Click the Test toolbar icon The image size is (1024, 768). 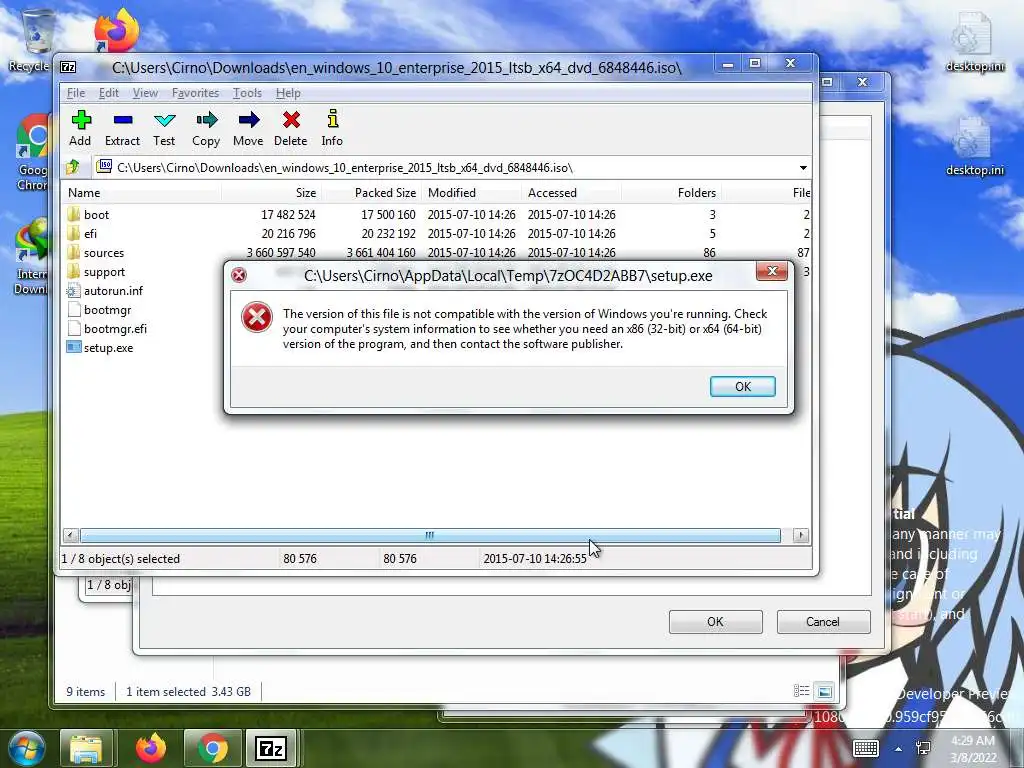click(164, 120)
